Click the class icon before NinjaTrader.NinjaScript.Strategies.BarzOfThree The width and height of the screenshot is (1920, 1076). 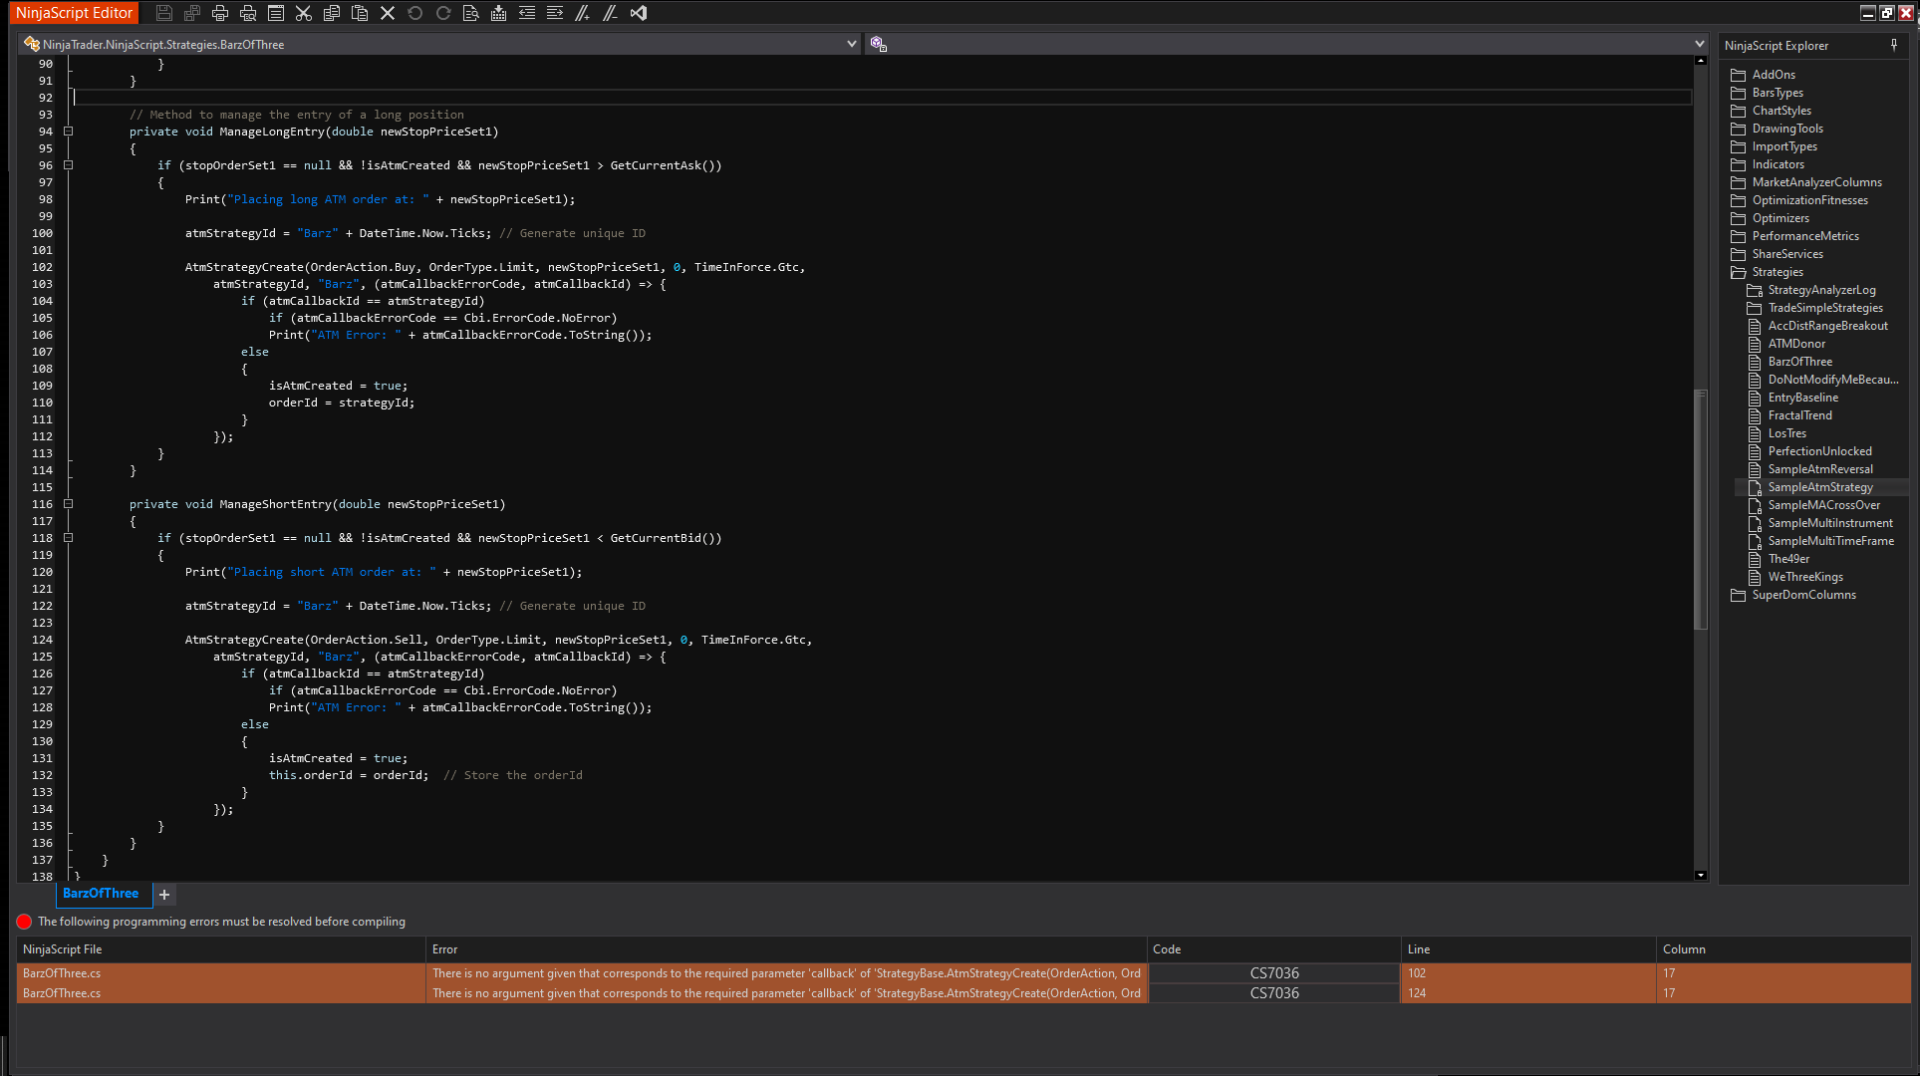(x=32, y=44)
